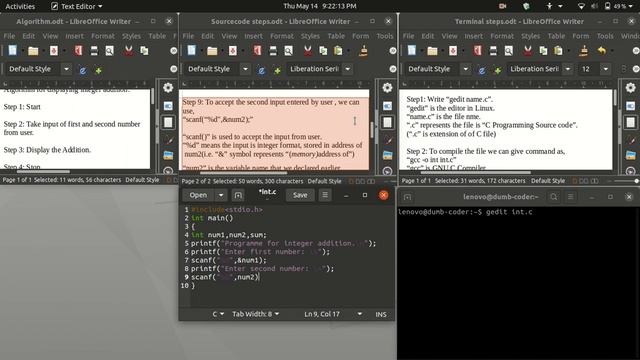This screenshot has height=360, width=640.
Task: Open Tools menu in Terminal steps window
Action: [605, 36]
